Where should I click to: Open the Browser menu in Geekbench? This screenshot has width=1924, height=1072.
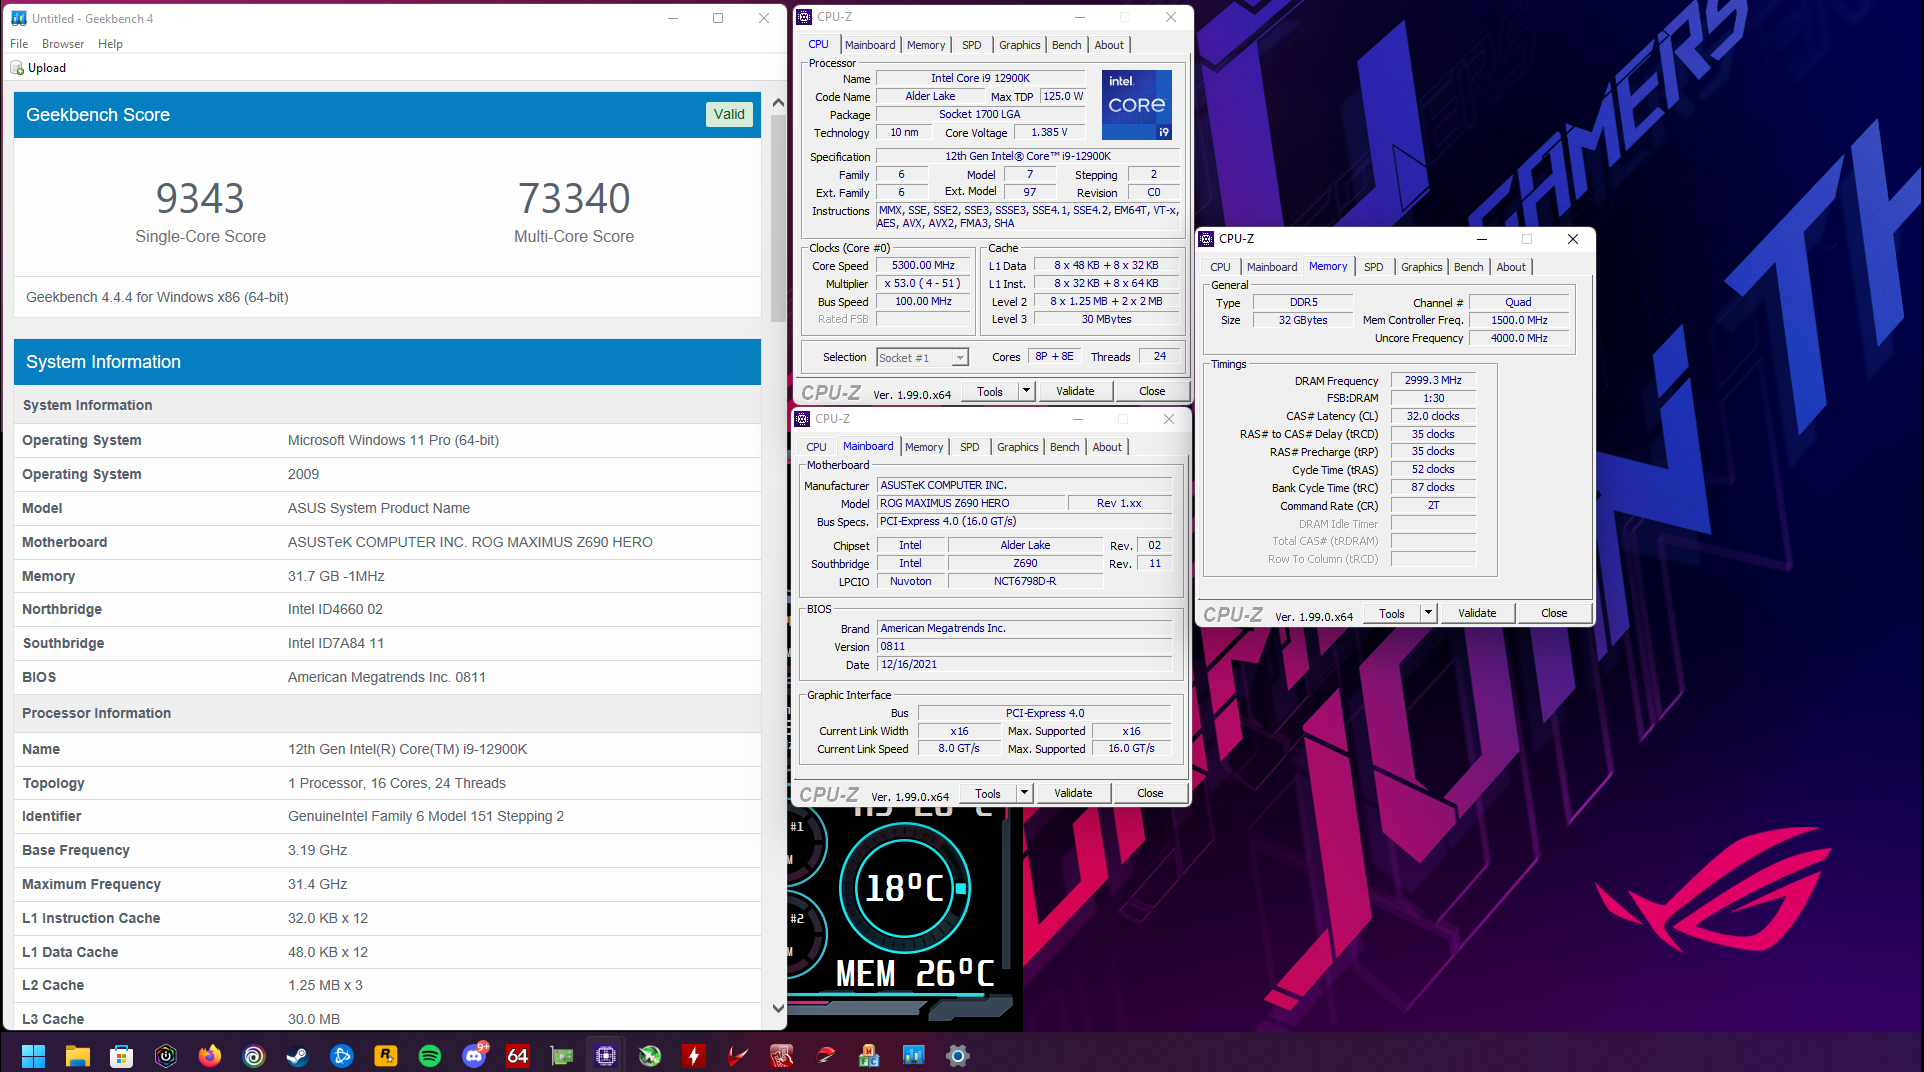coord(63,44)
